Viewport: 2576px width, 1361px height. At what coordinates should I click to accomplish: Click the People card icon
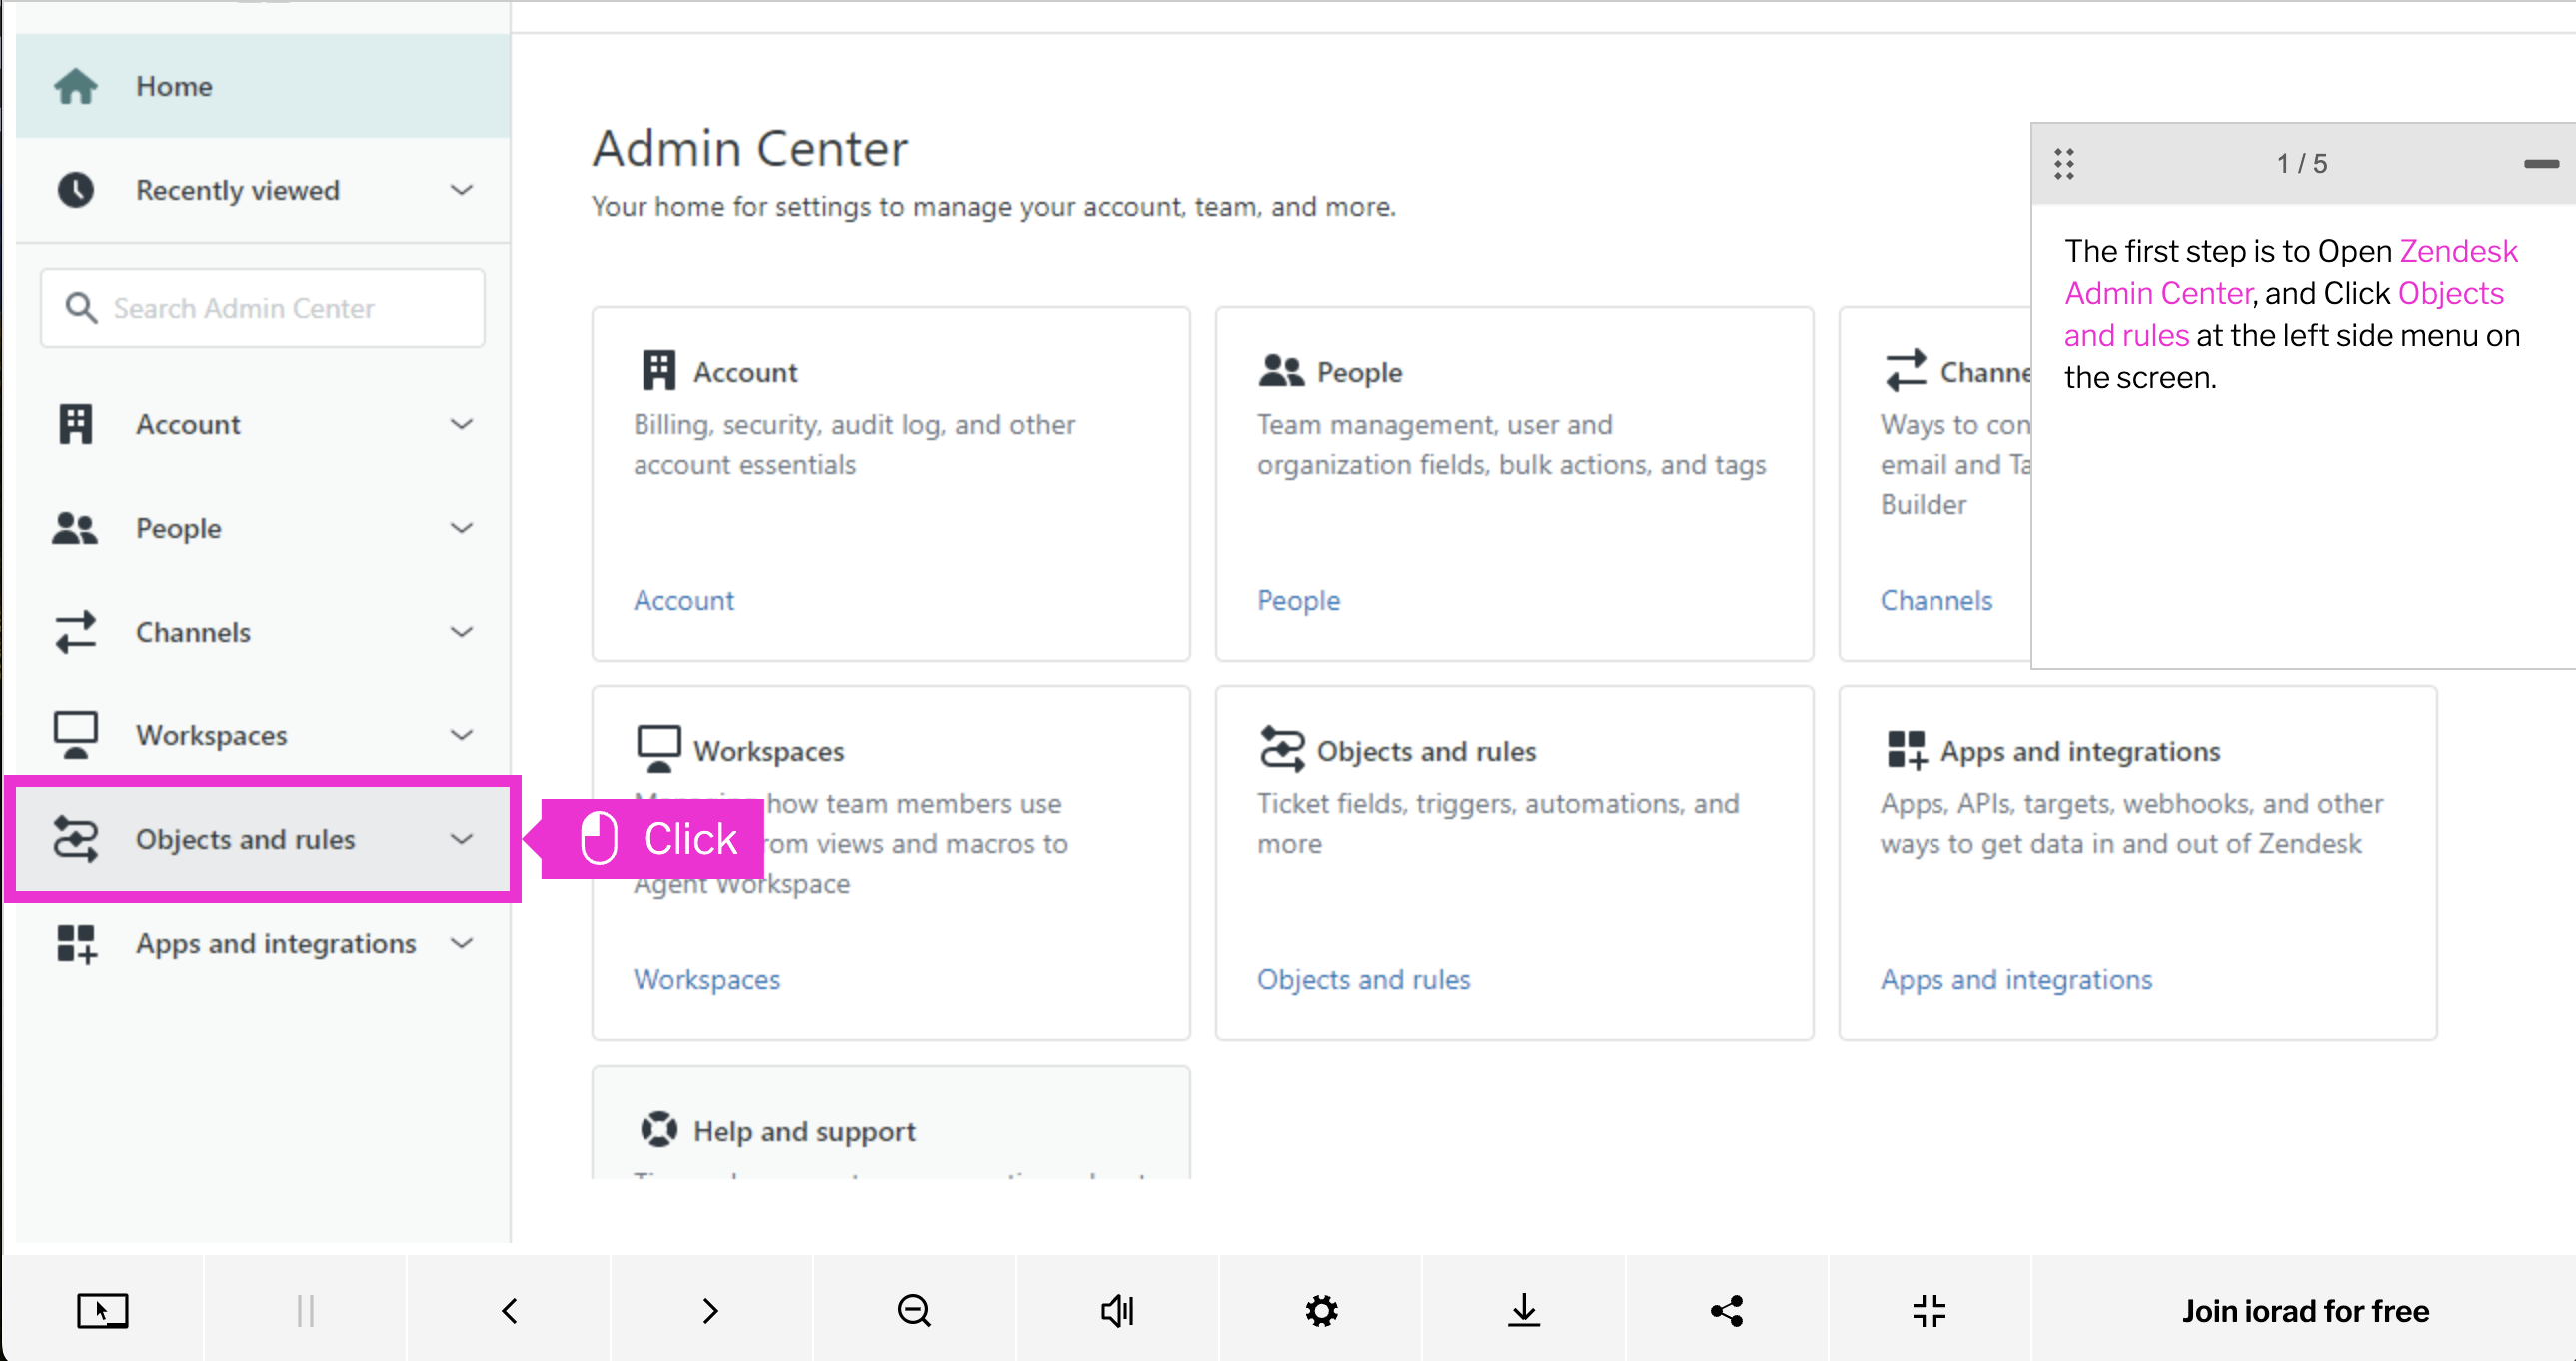coord(1281,371)
